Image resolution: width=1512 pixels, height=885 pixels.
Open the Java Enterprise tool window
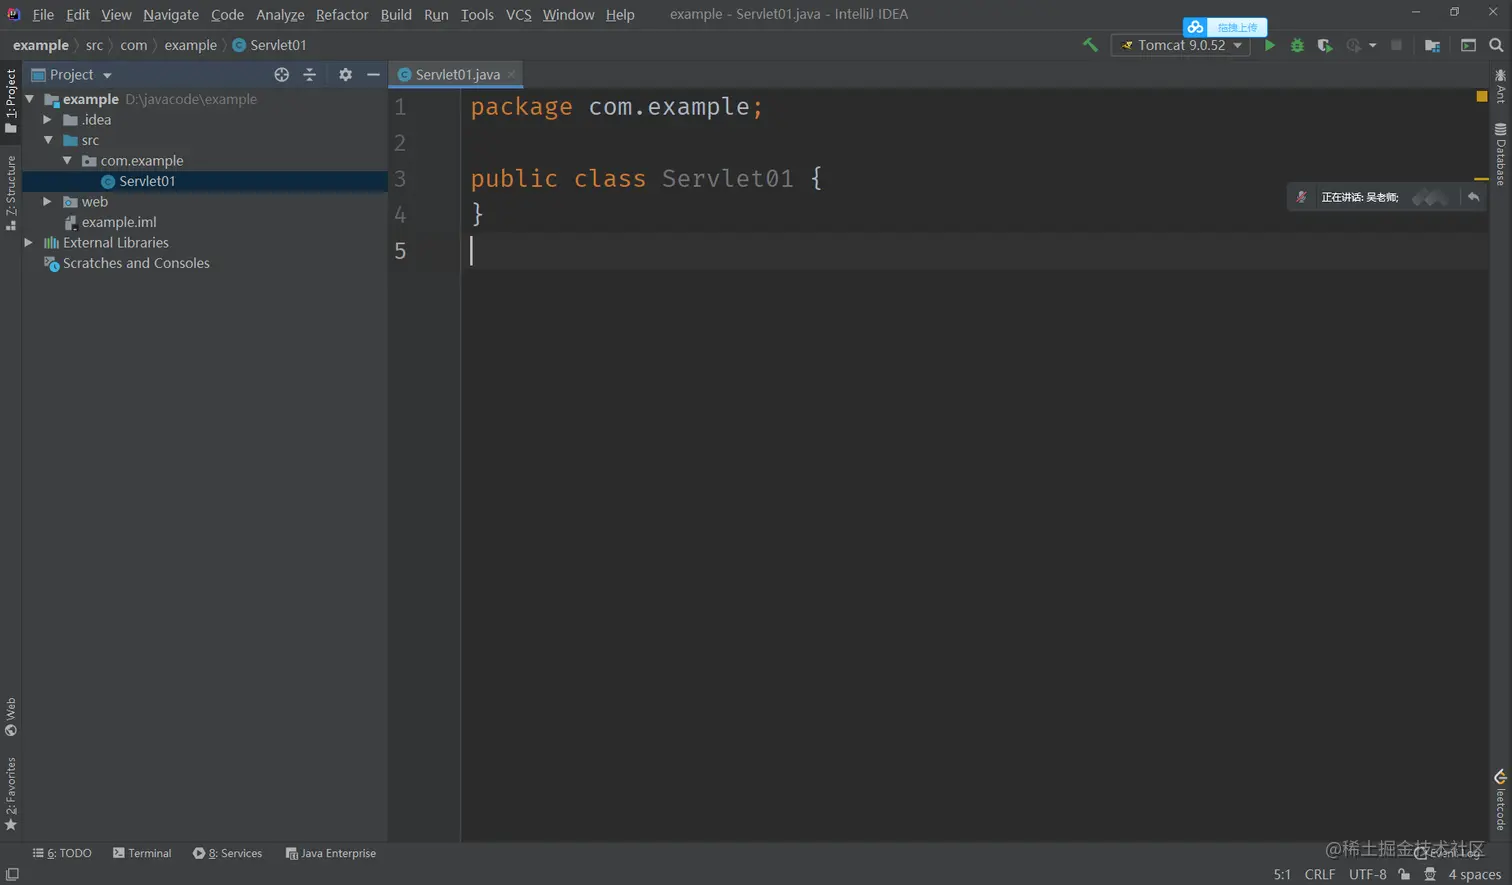tap(331, 853)
